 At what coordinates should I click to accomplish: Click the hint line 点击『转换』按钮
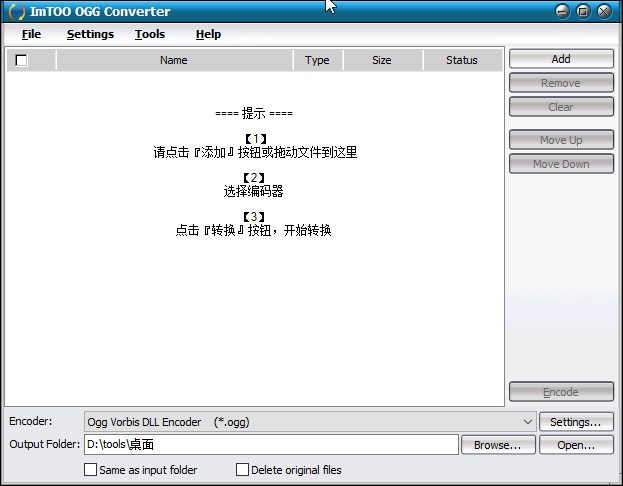click(253, 230)
